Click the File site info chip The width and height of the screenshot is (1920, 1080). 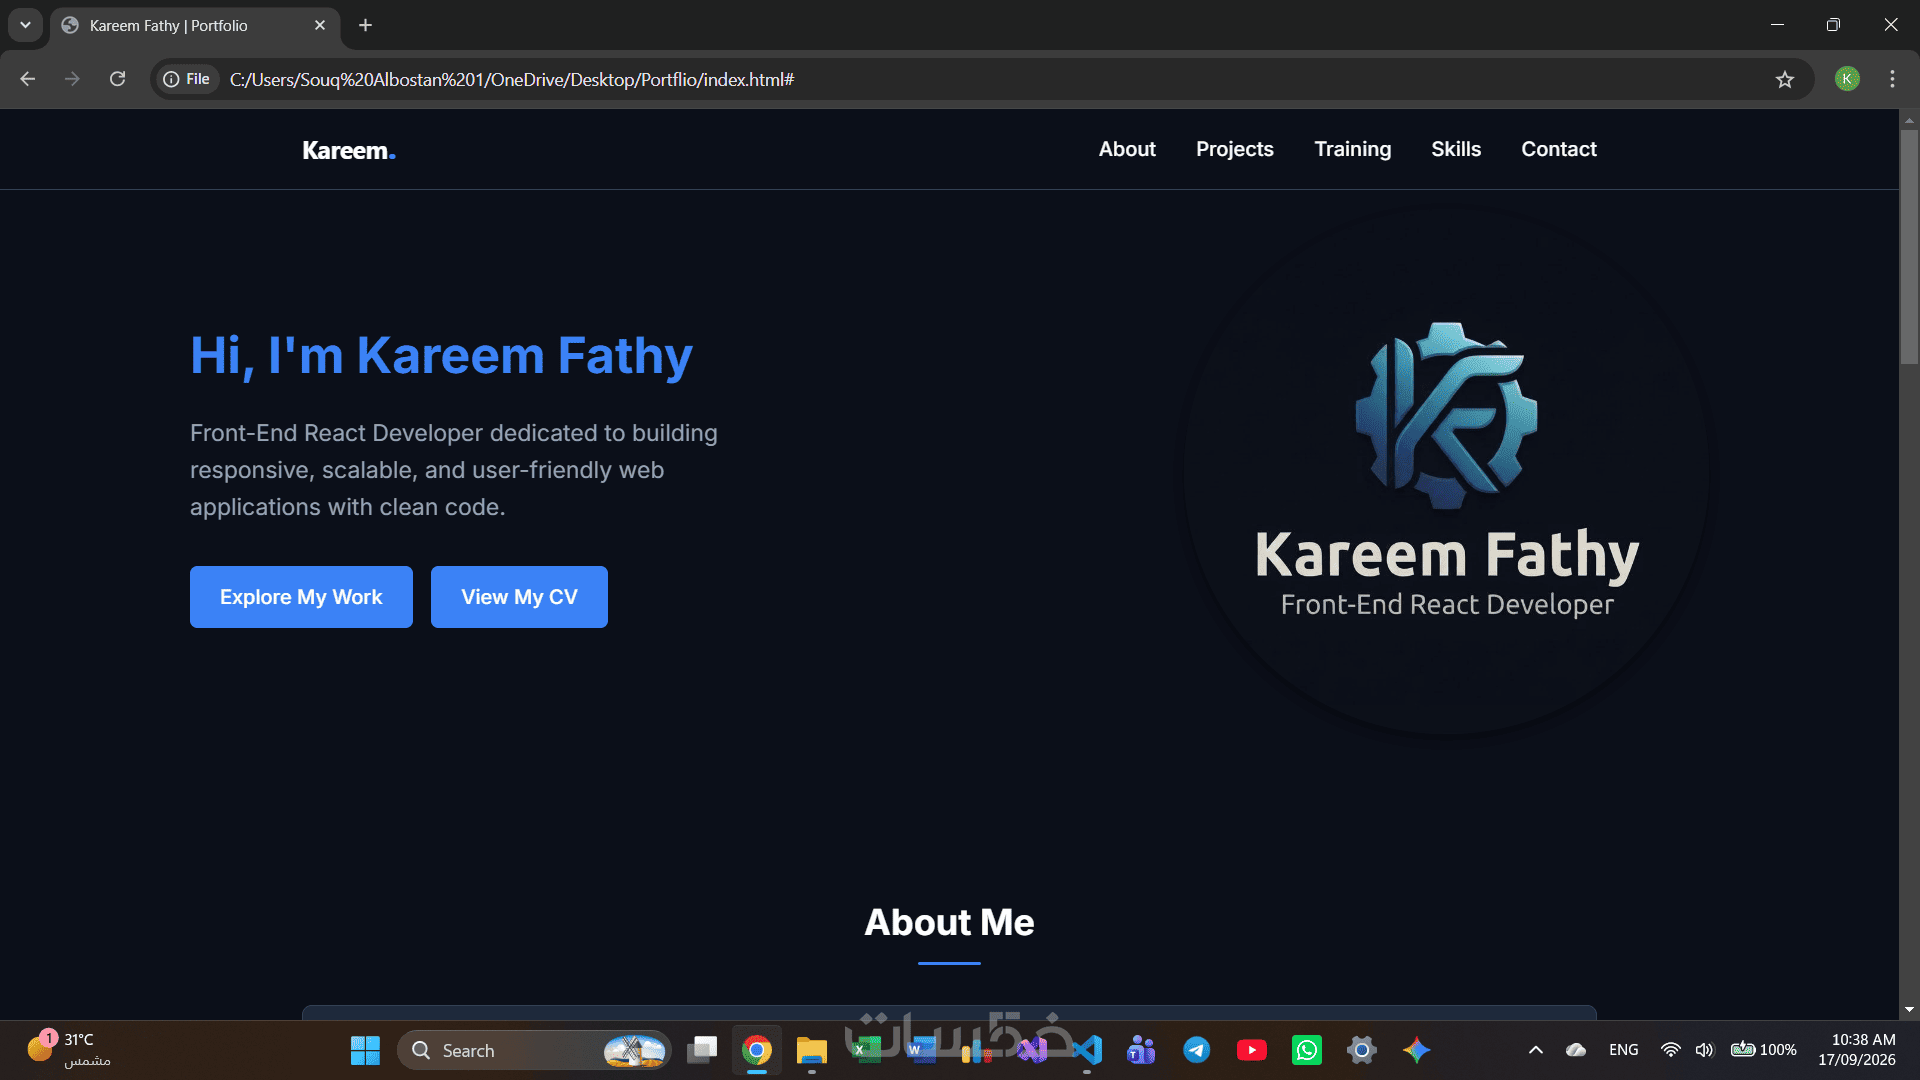point(187,79)
